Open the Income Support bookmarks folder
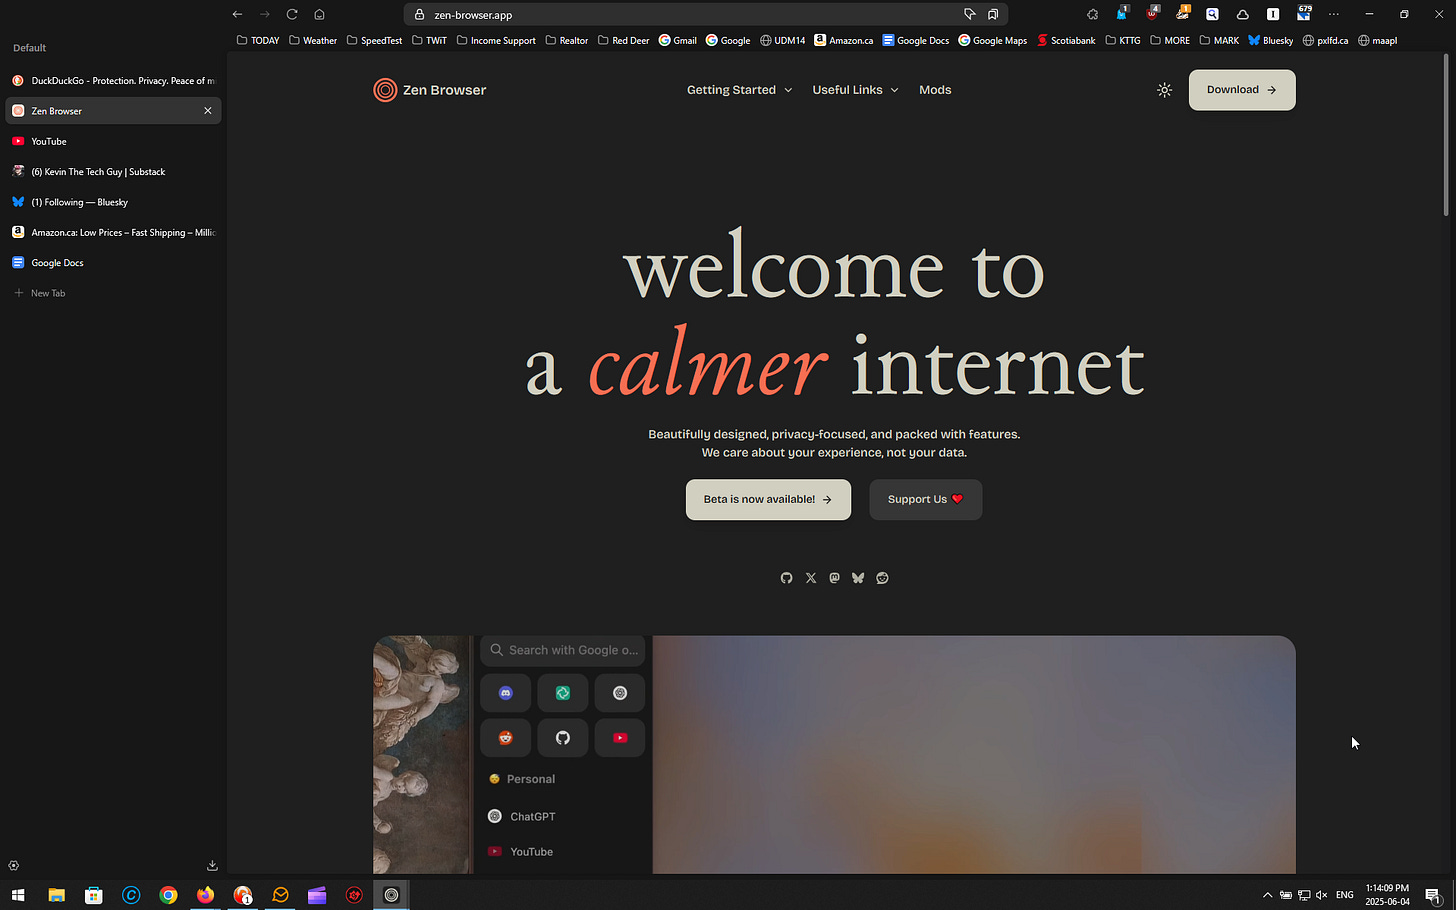 tap(496, 41)
